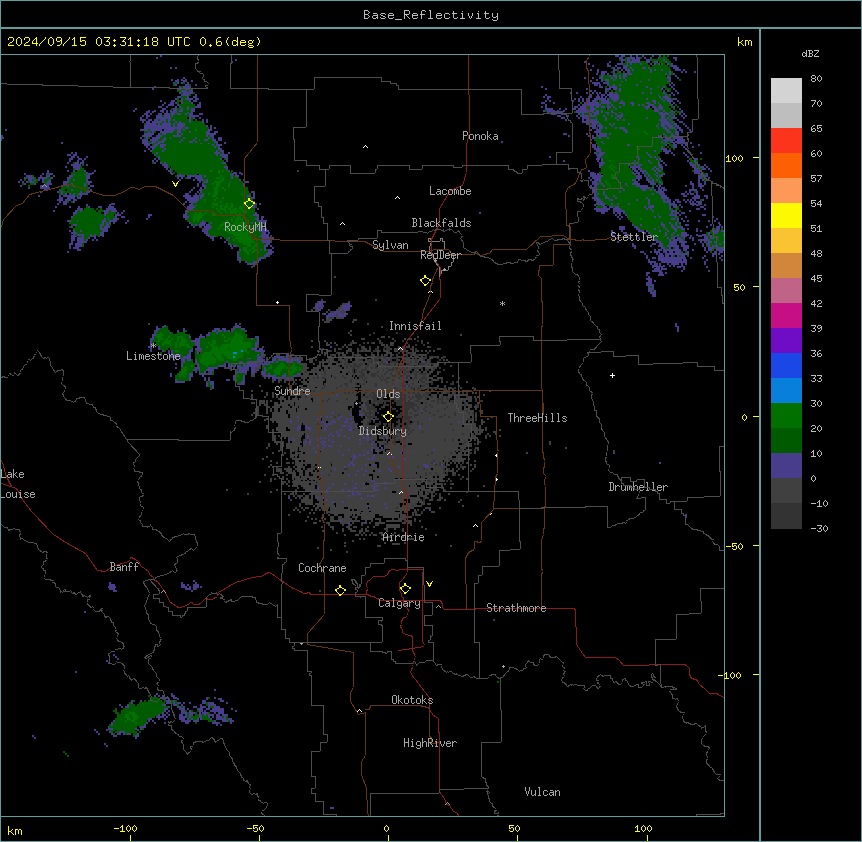Select the blue 36-33 dBZ legend swatch
This screenshot has width=862, height=842.
786,365
